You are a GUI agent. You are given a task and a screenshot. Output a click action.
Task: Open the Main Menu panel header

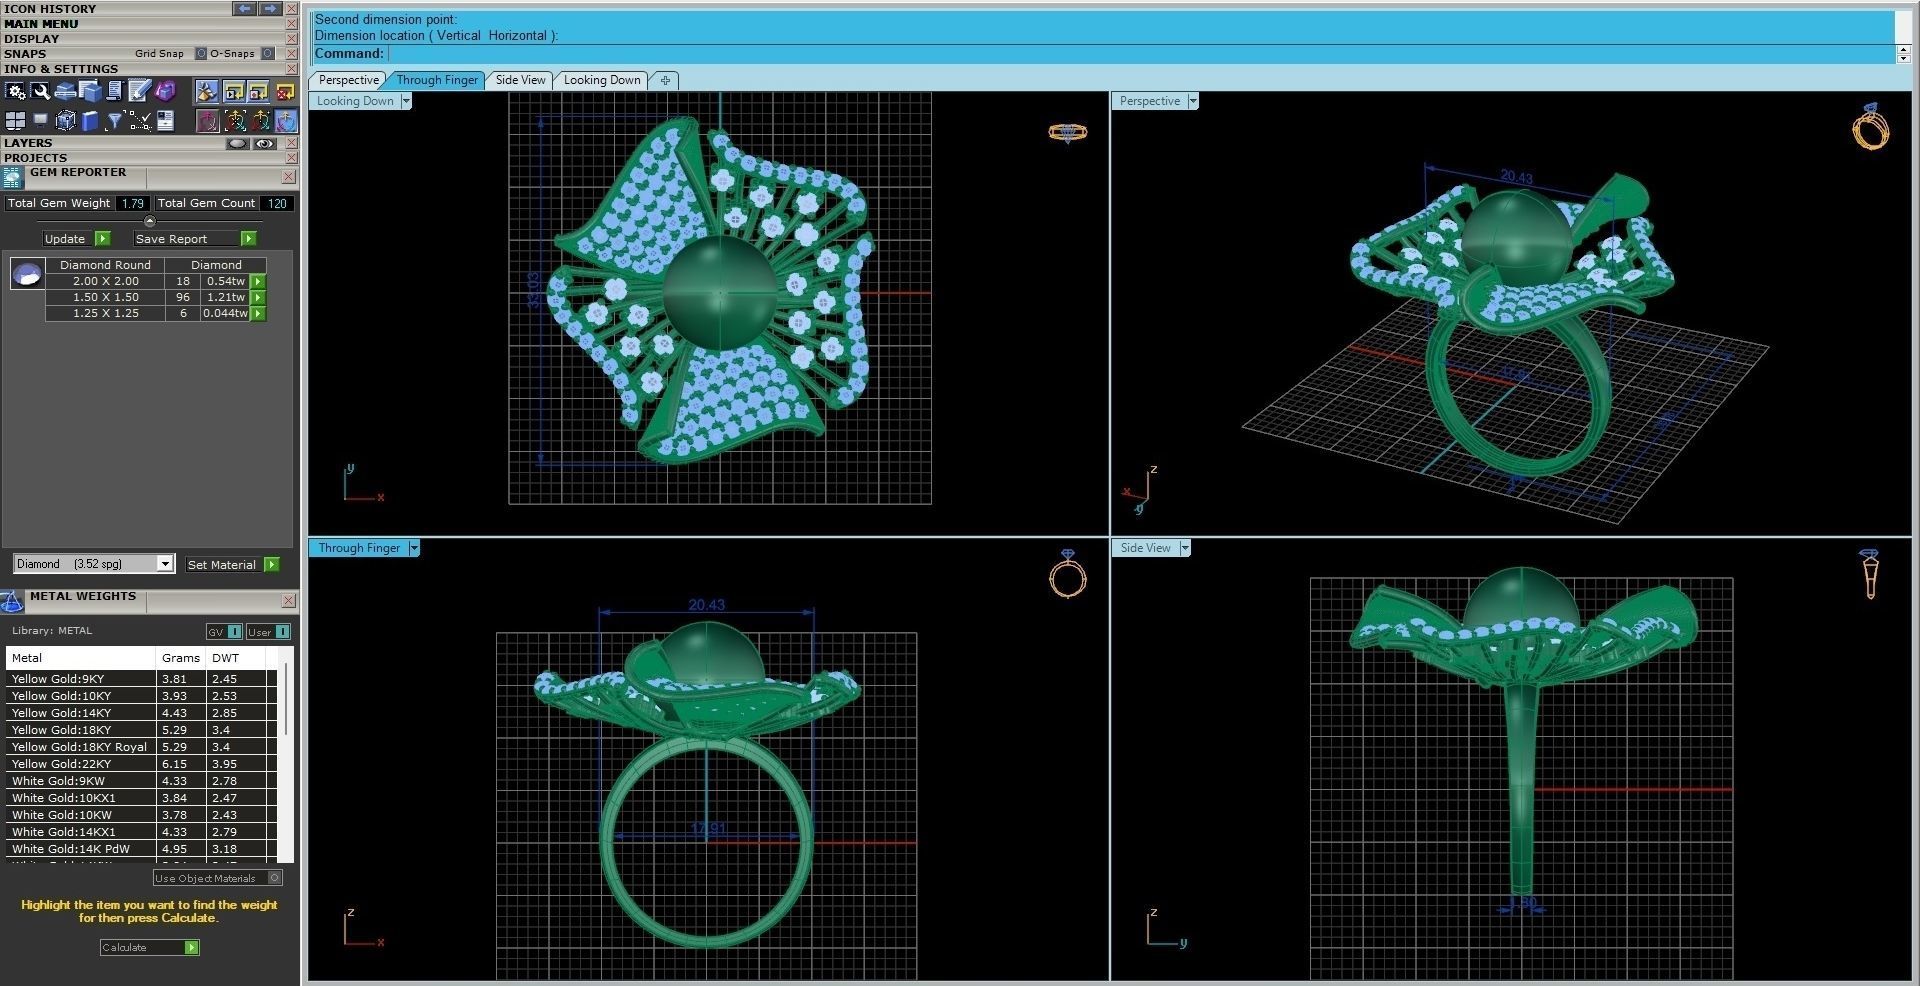[150, 24]
